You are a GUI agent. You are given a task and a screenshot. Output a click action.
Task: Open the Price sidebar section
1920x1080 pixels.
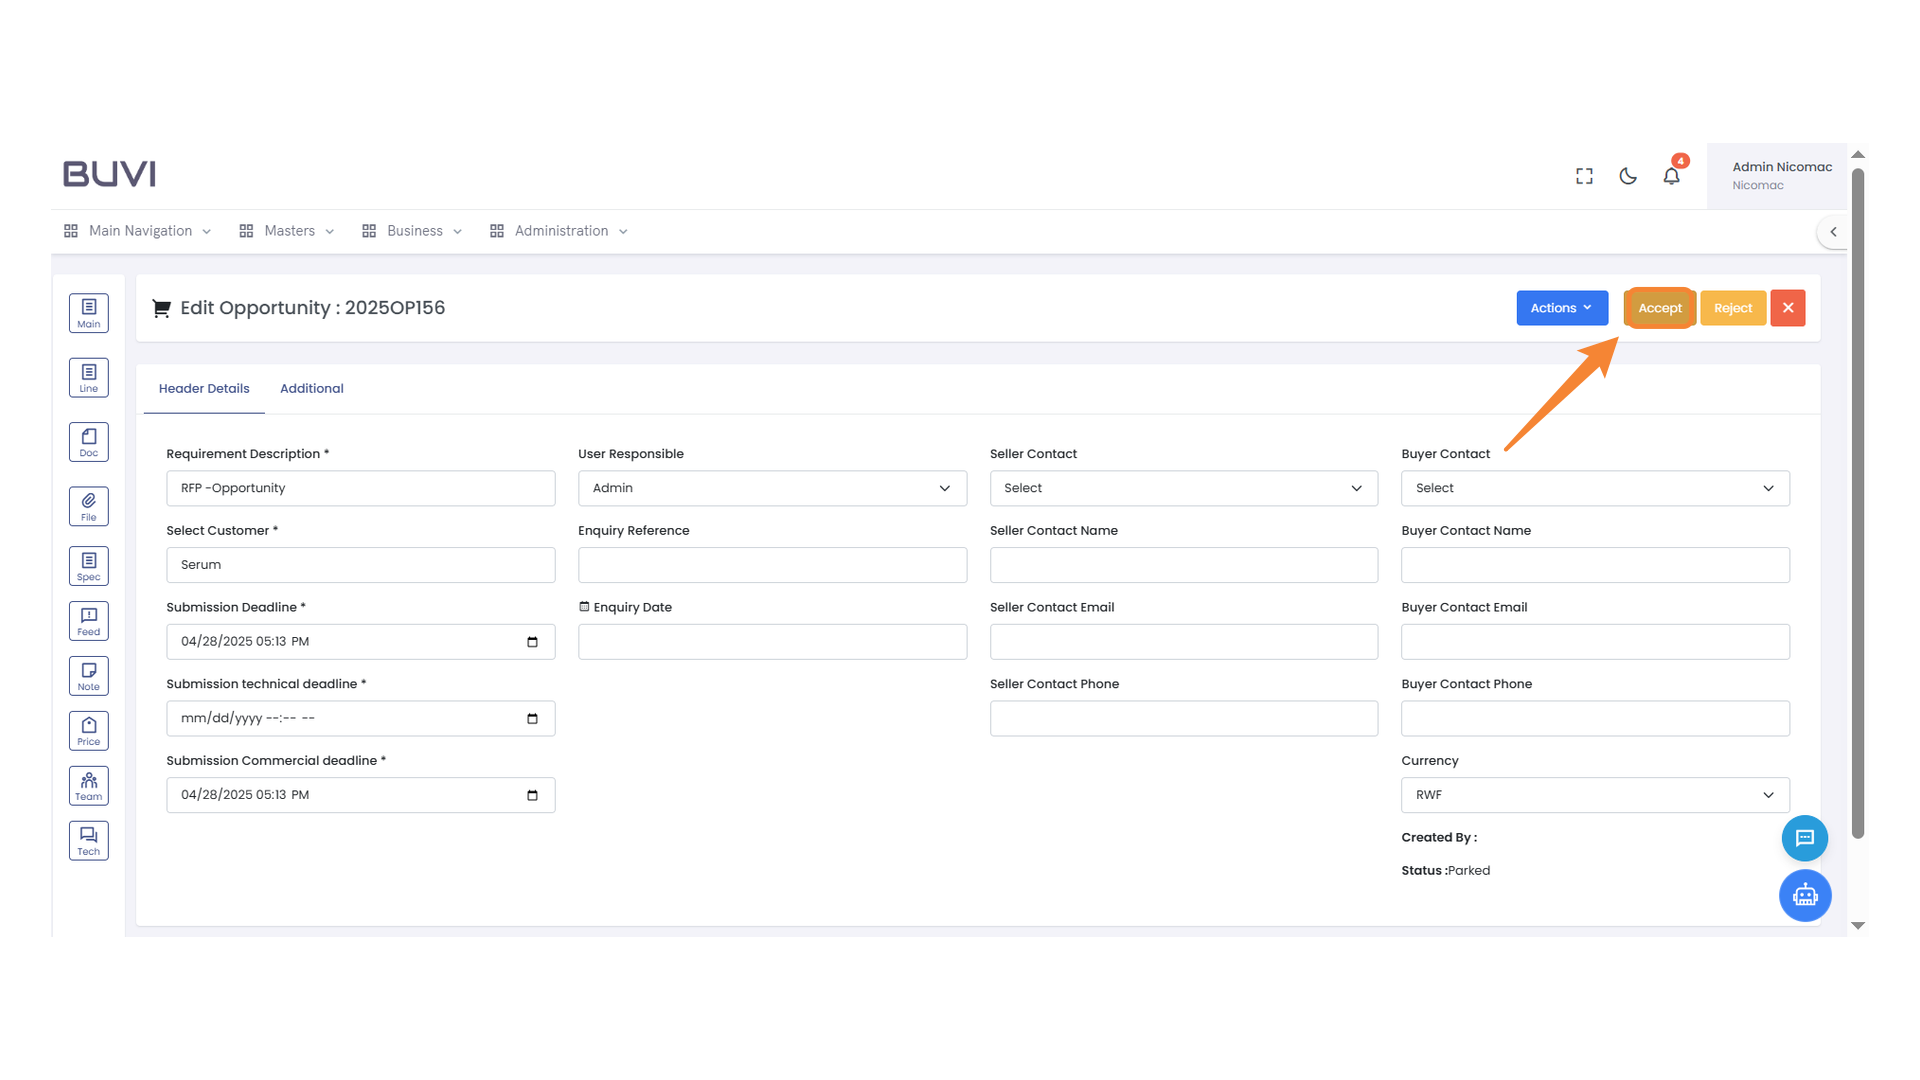[88, 731]
